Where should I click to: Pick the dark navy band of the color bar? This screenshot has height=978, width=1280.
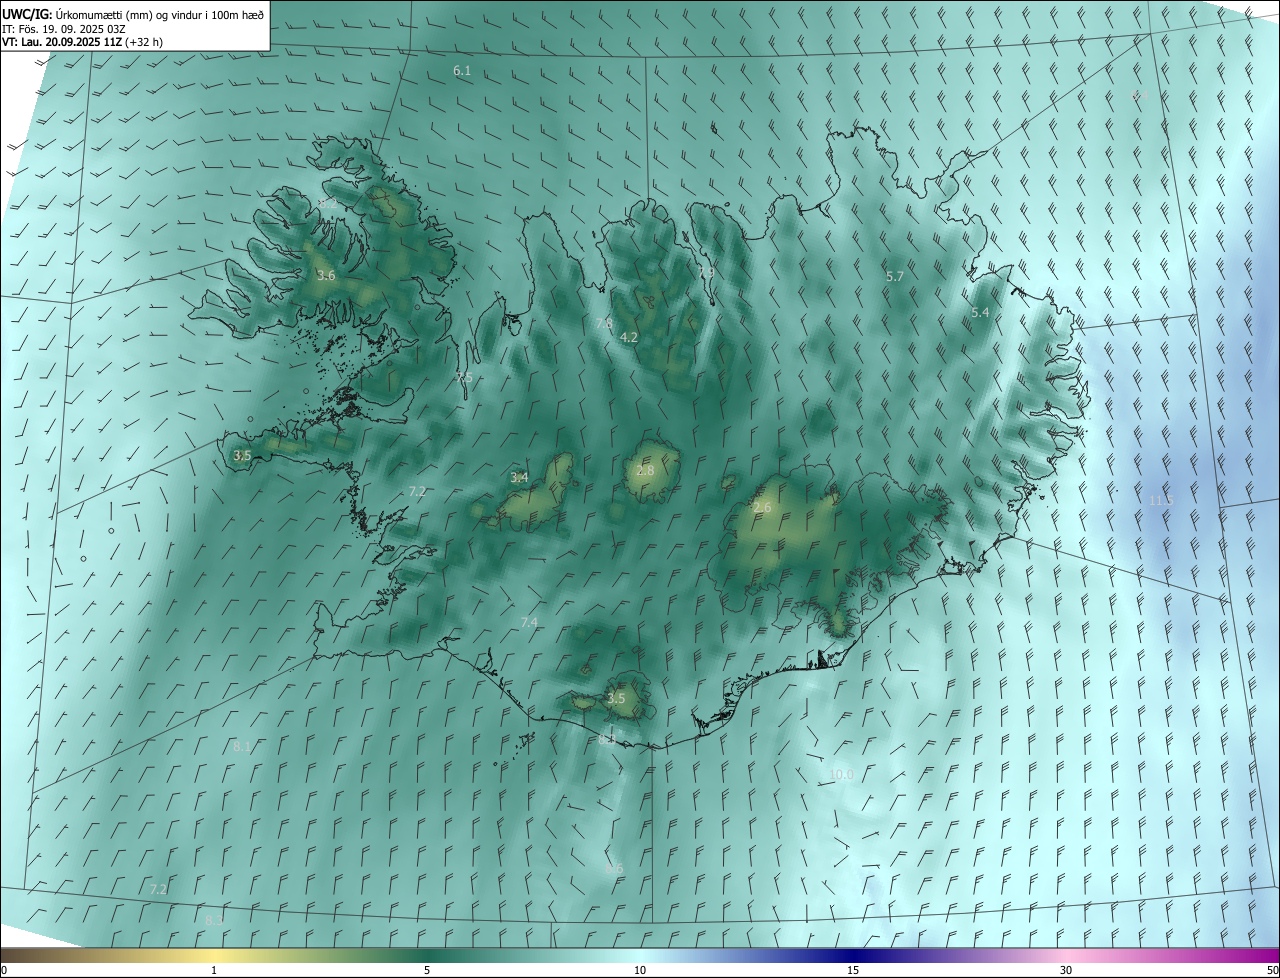click(x=855, y=955)
